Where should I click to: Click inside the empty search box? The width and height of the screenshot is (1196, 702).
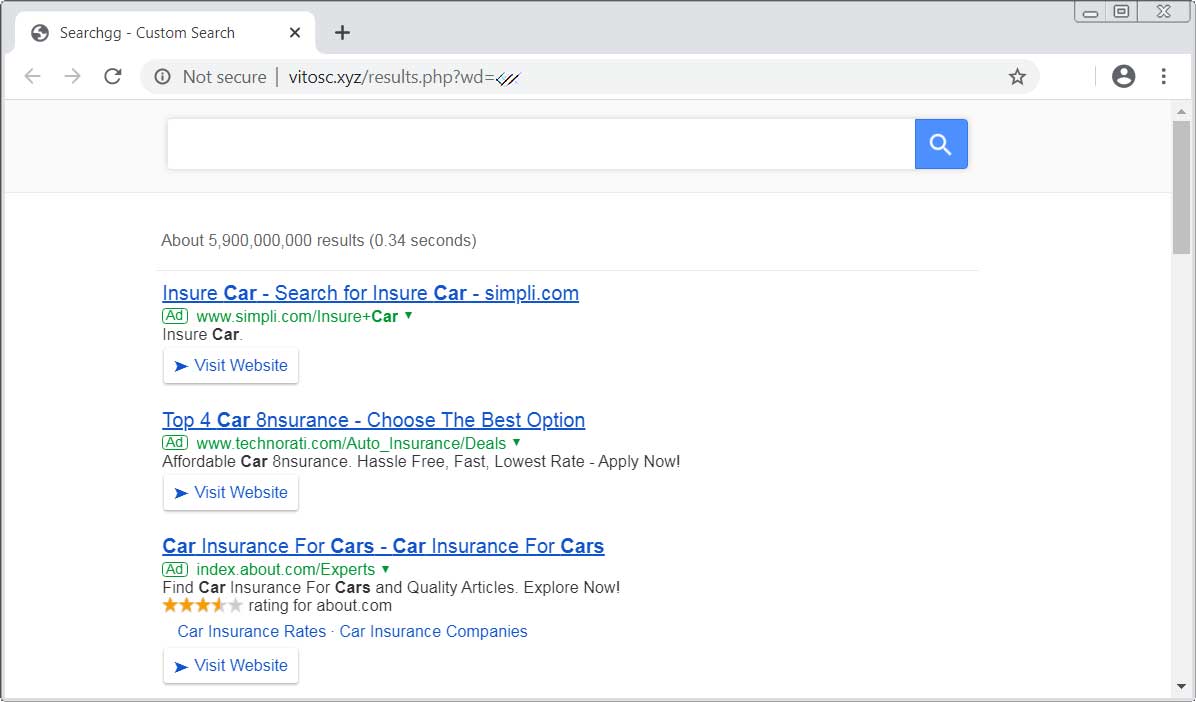[540, 143]
